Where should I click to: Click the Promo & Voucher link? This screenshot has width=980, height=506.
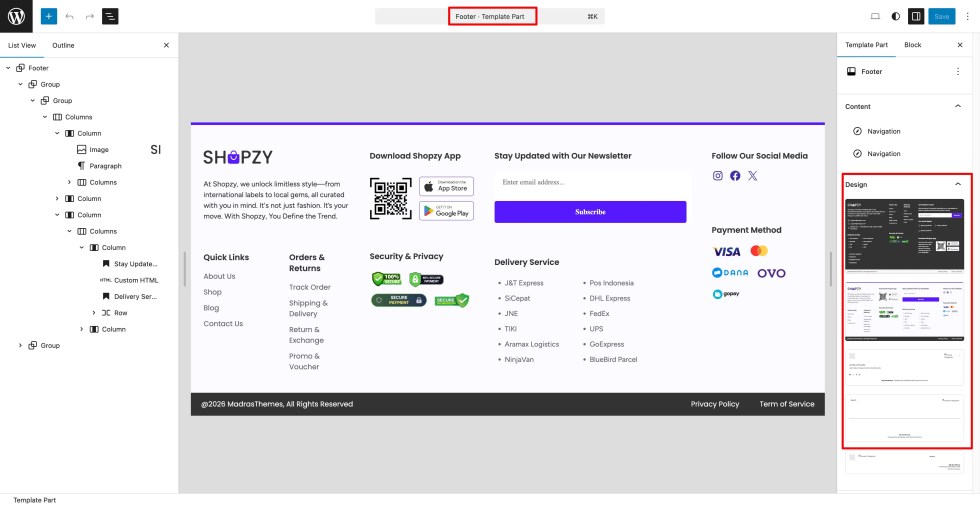click(304, 362)
